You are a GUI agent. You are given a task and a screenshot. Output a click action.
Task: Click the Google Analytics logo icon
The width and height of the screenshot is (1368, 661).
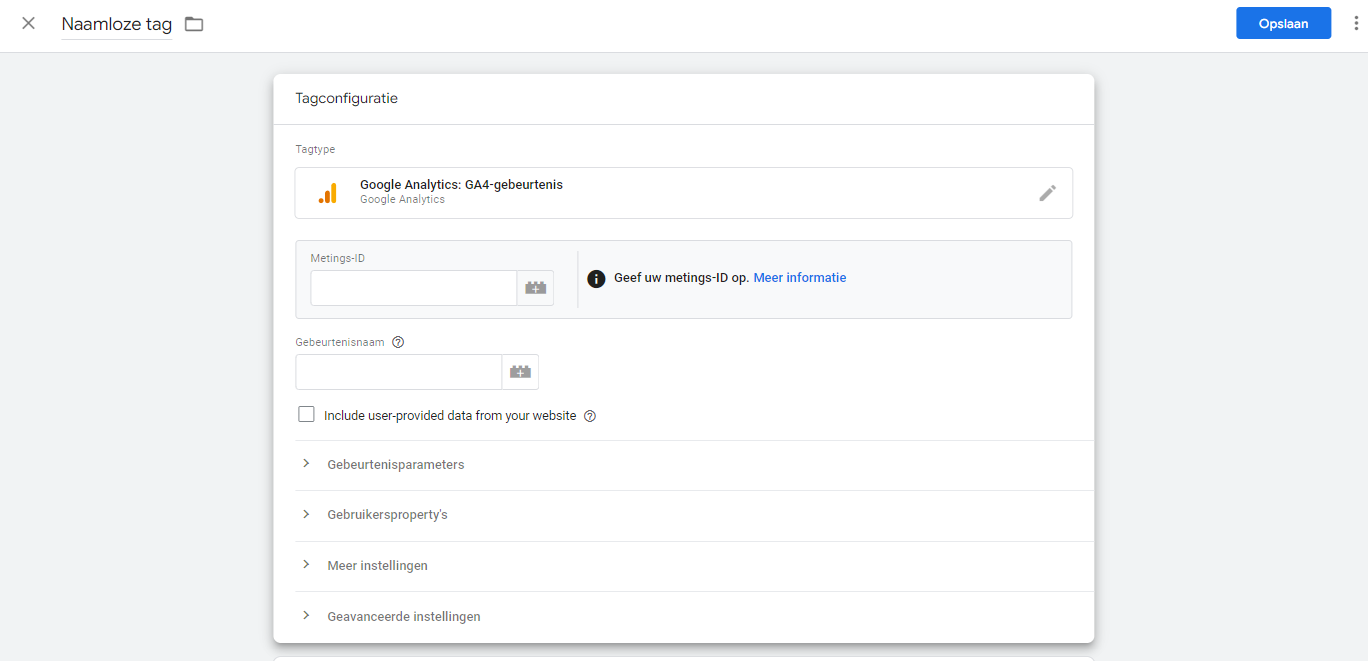[x=328, y=193]
